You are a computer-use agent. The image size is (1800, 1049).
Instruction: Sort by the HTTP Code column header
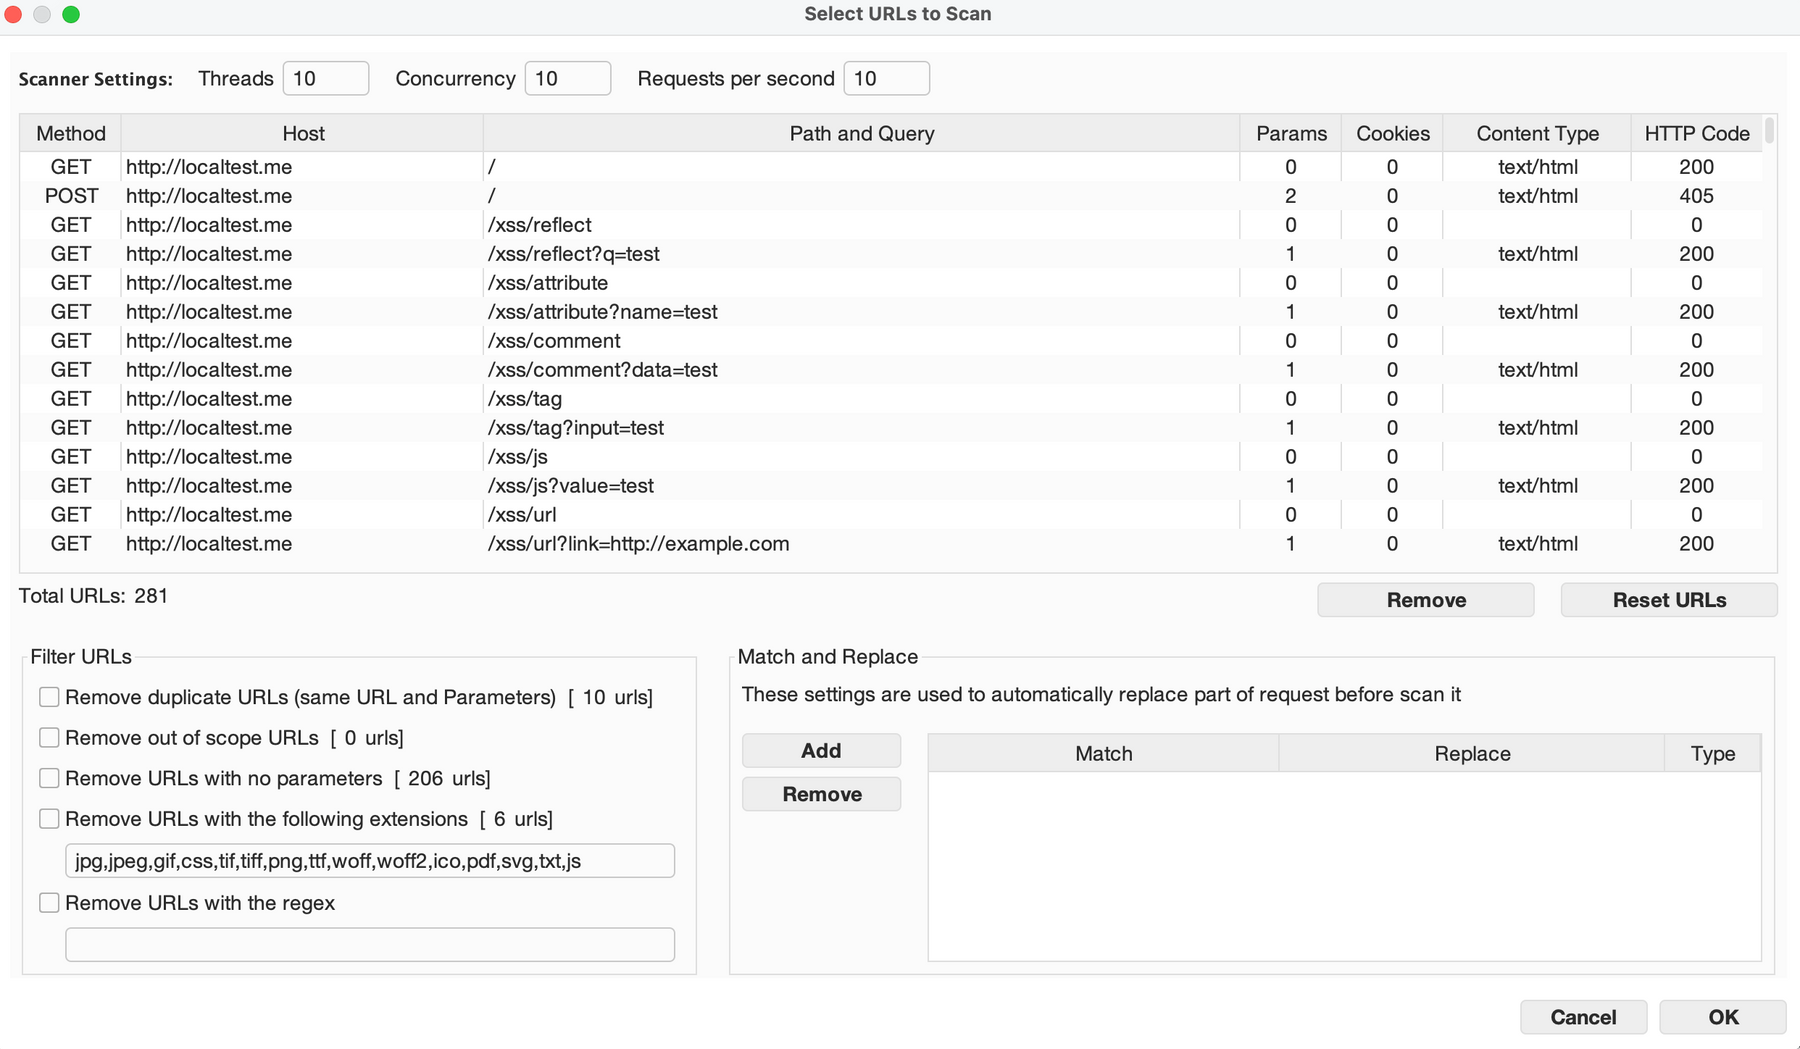coord(1696,134)
